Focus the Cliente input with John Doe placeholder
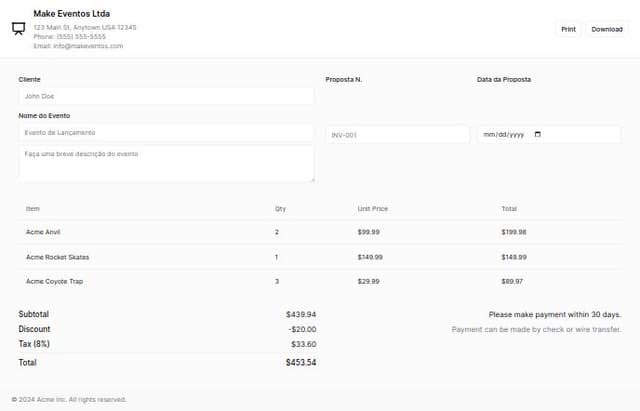This screenshot has width=640, height=411. [x=166, y=96]
